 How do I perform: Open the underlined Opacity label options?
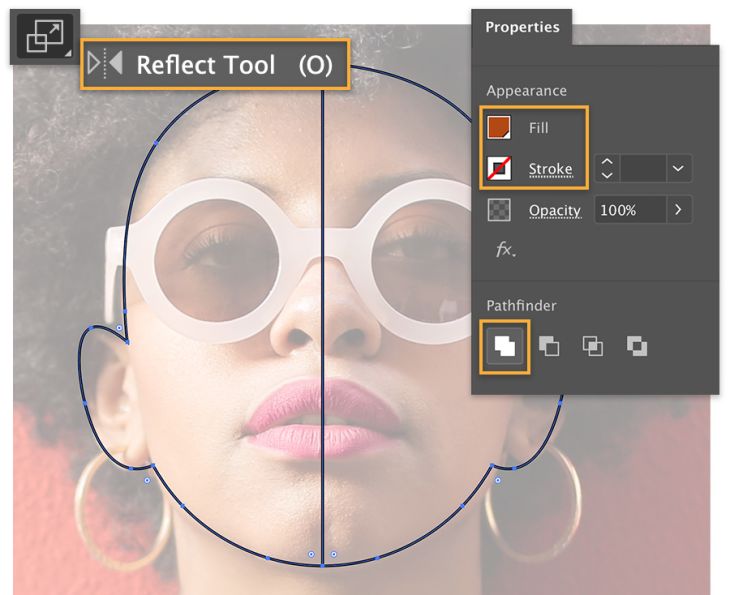pyautogui.click(x=554, y=210)
